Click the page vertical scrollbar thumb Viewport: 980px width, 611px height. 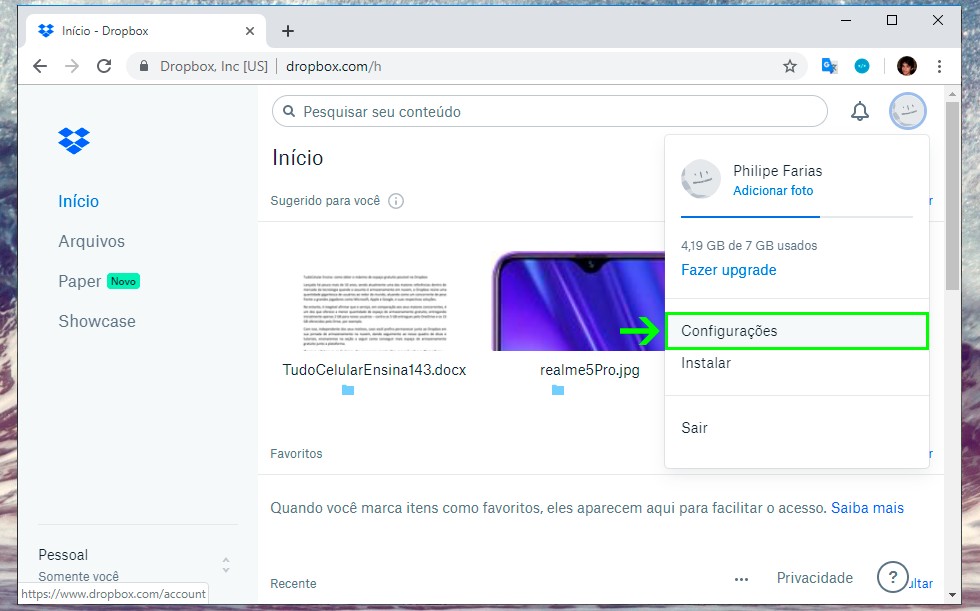(x=952, y=196)
